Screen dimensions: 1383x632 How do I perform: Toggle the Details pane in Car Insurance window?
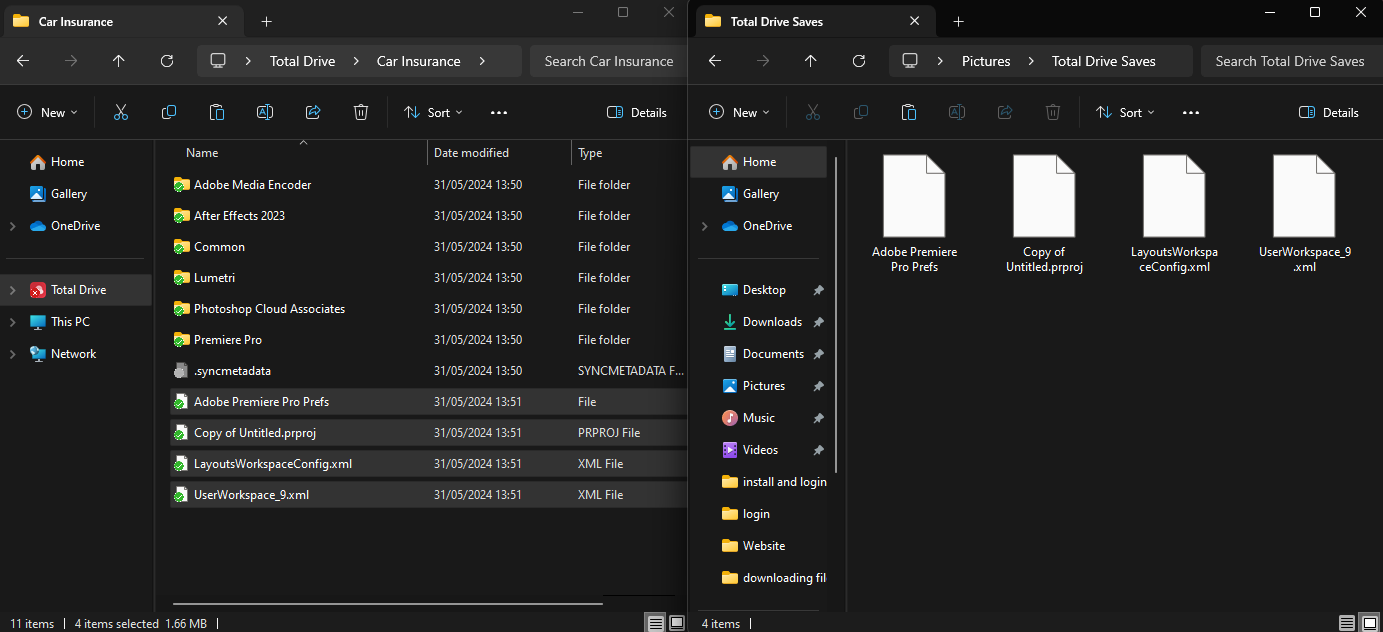[x=637, y=113]
